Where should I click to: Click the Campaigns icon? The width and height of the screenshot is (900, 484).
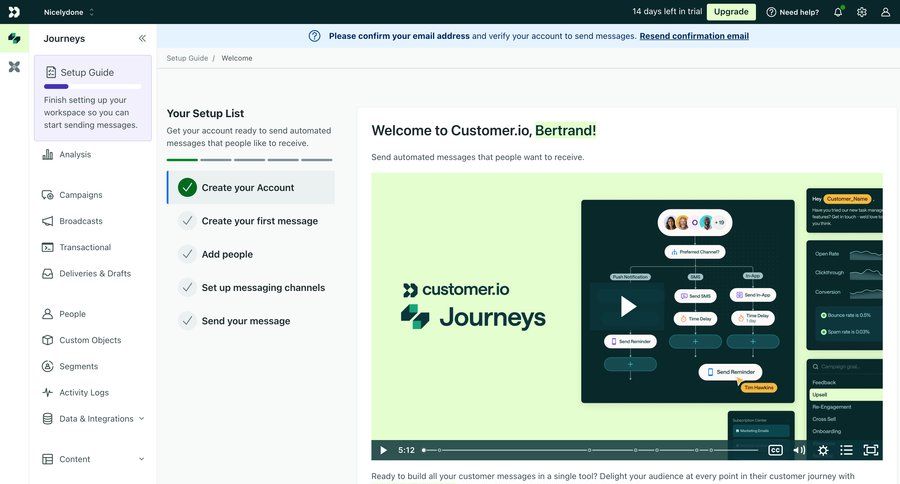pos(48,195)
